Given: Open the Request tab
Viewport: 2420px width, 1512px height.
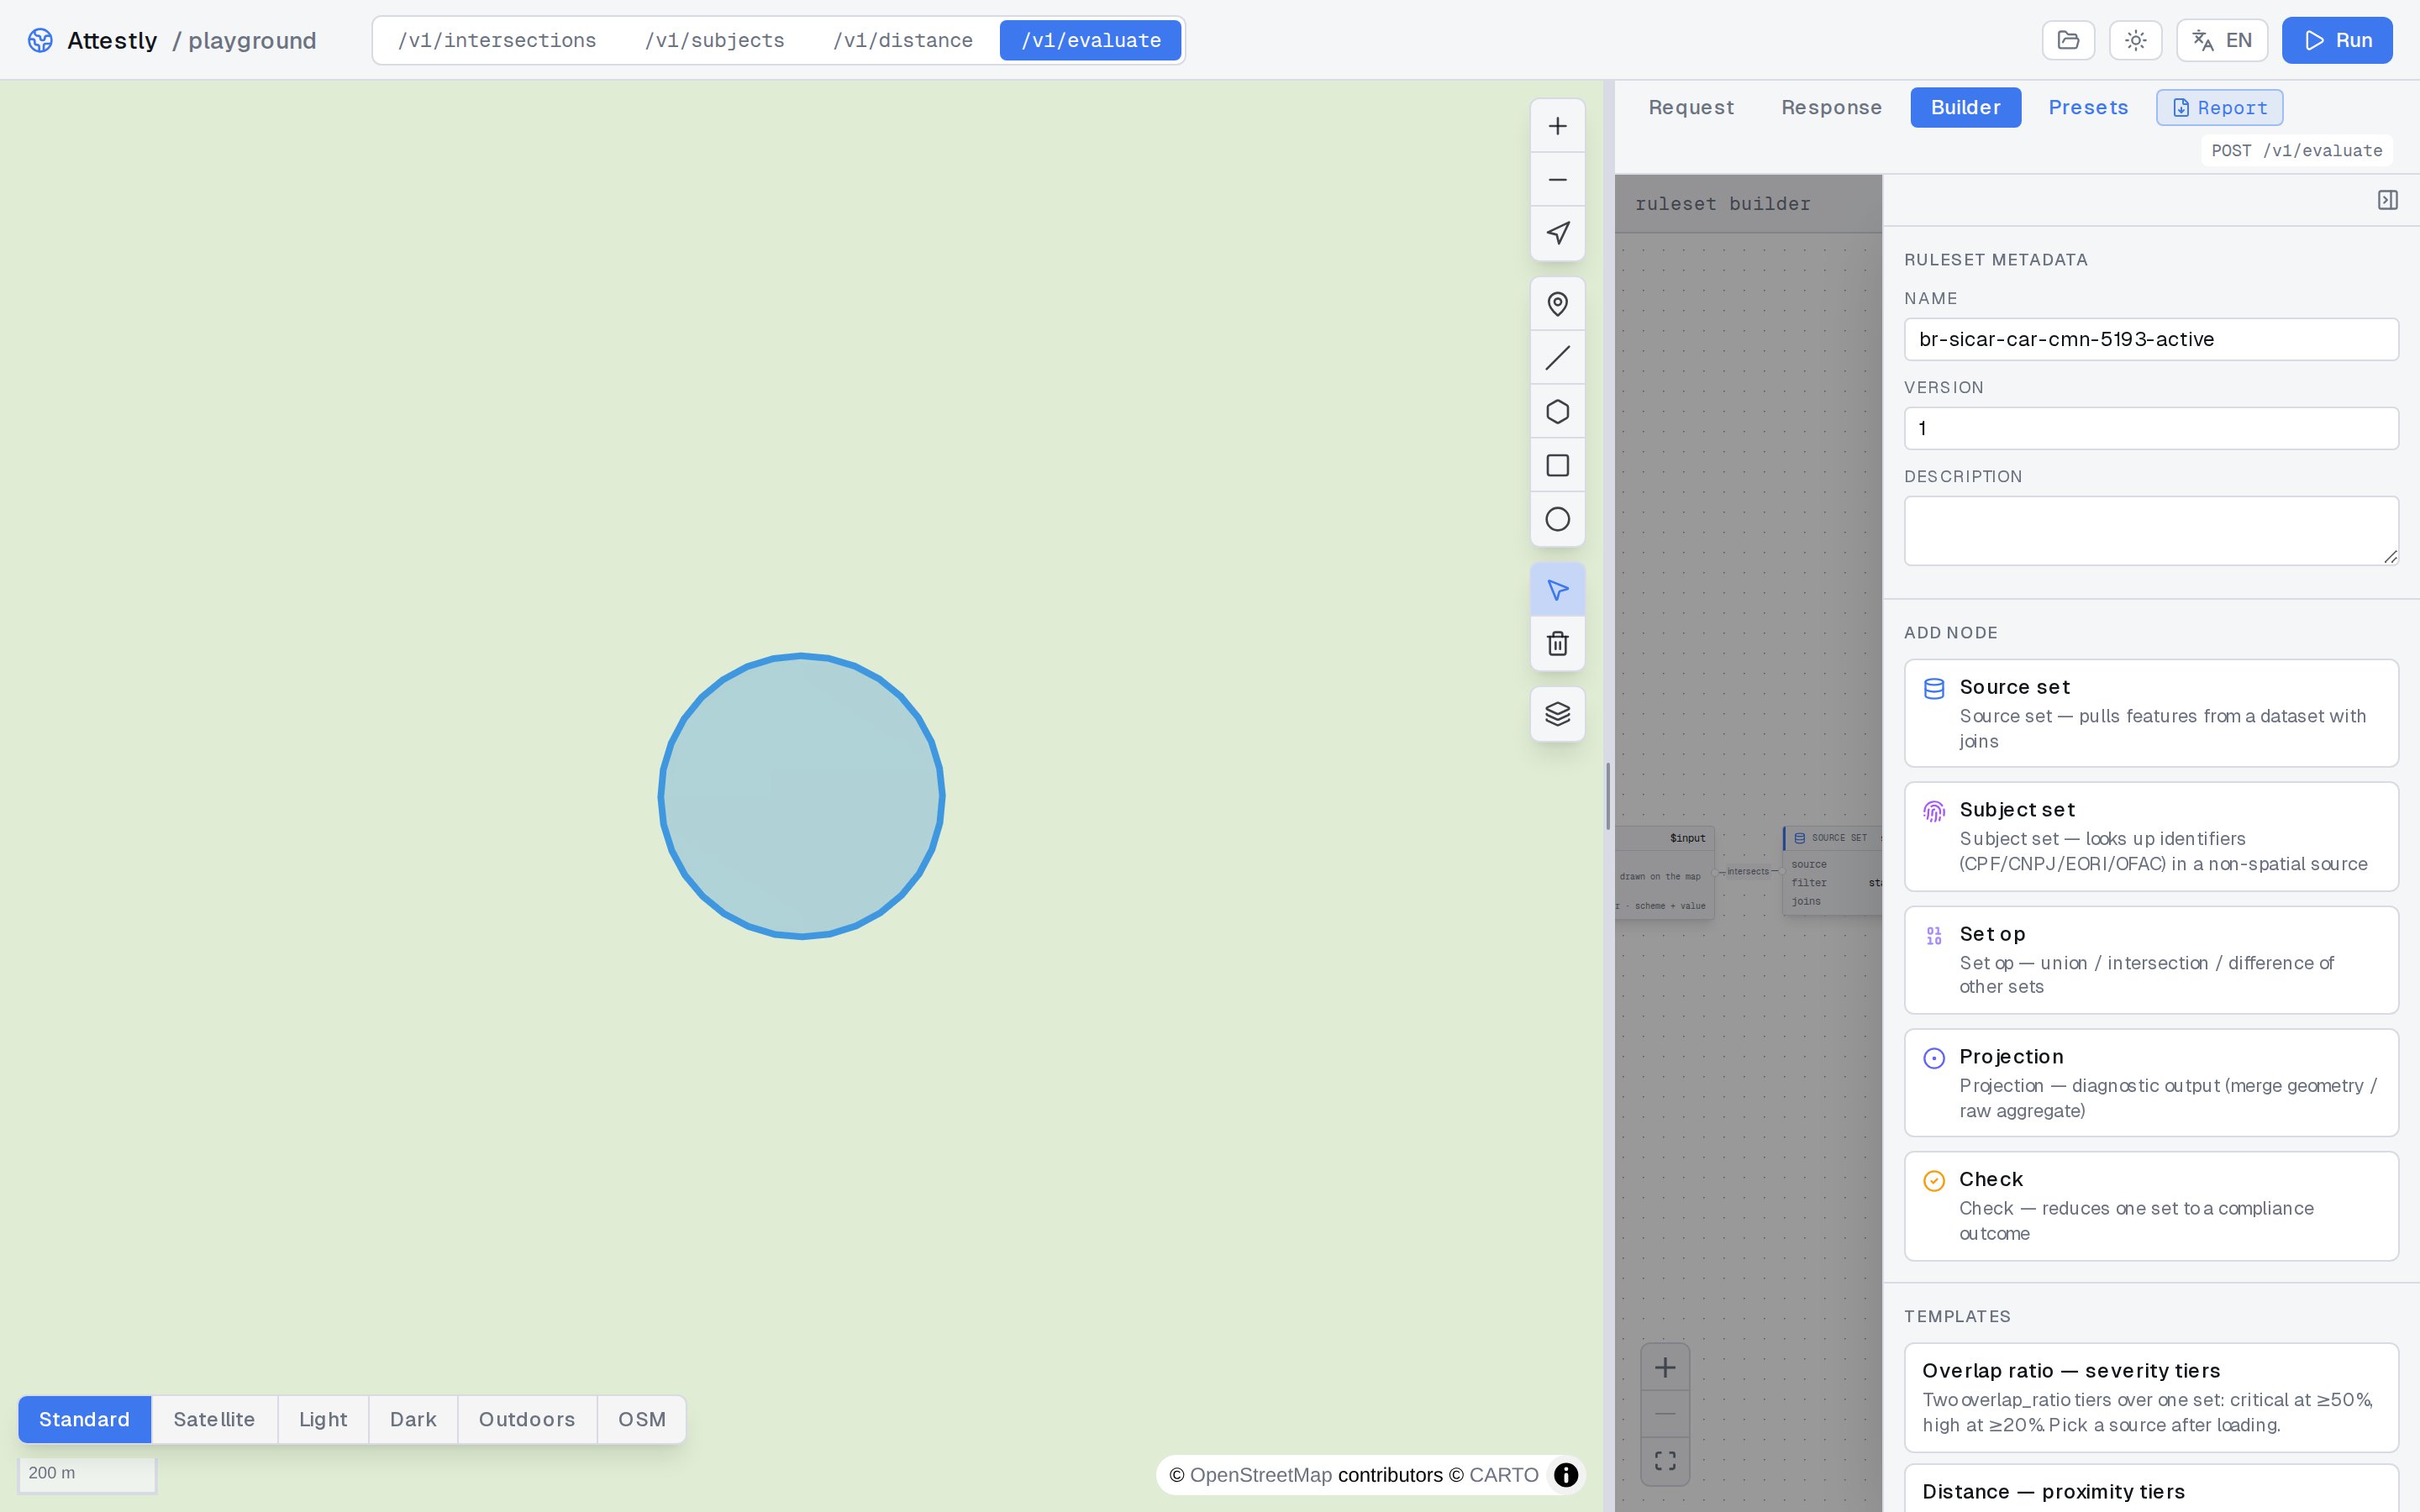Looking at the screenshot, I should (x=1691, y=107).
